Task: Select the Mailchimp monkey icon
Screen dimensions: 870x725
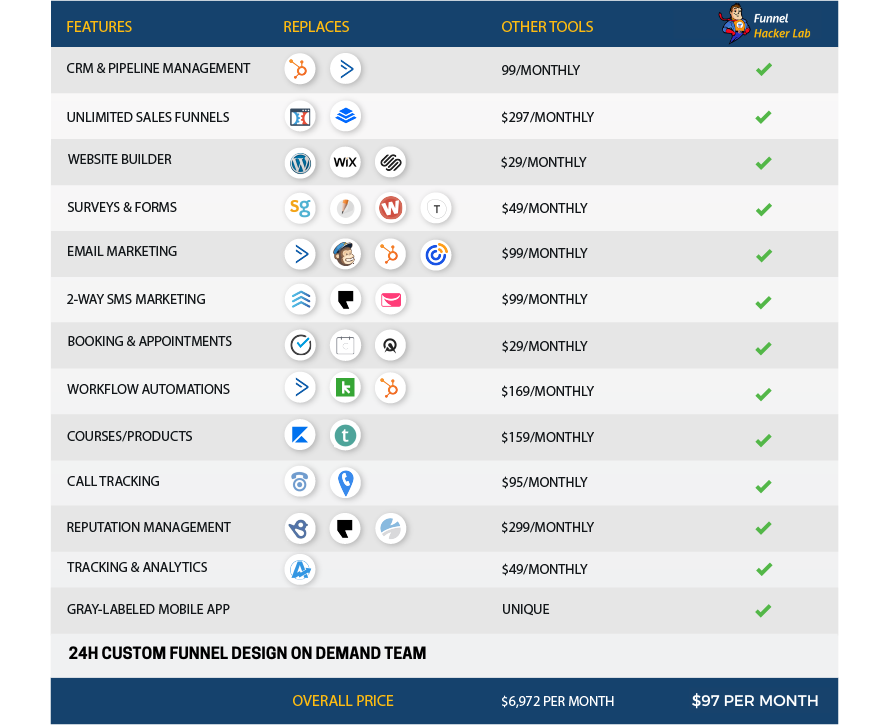Action: coord(346,254)
